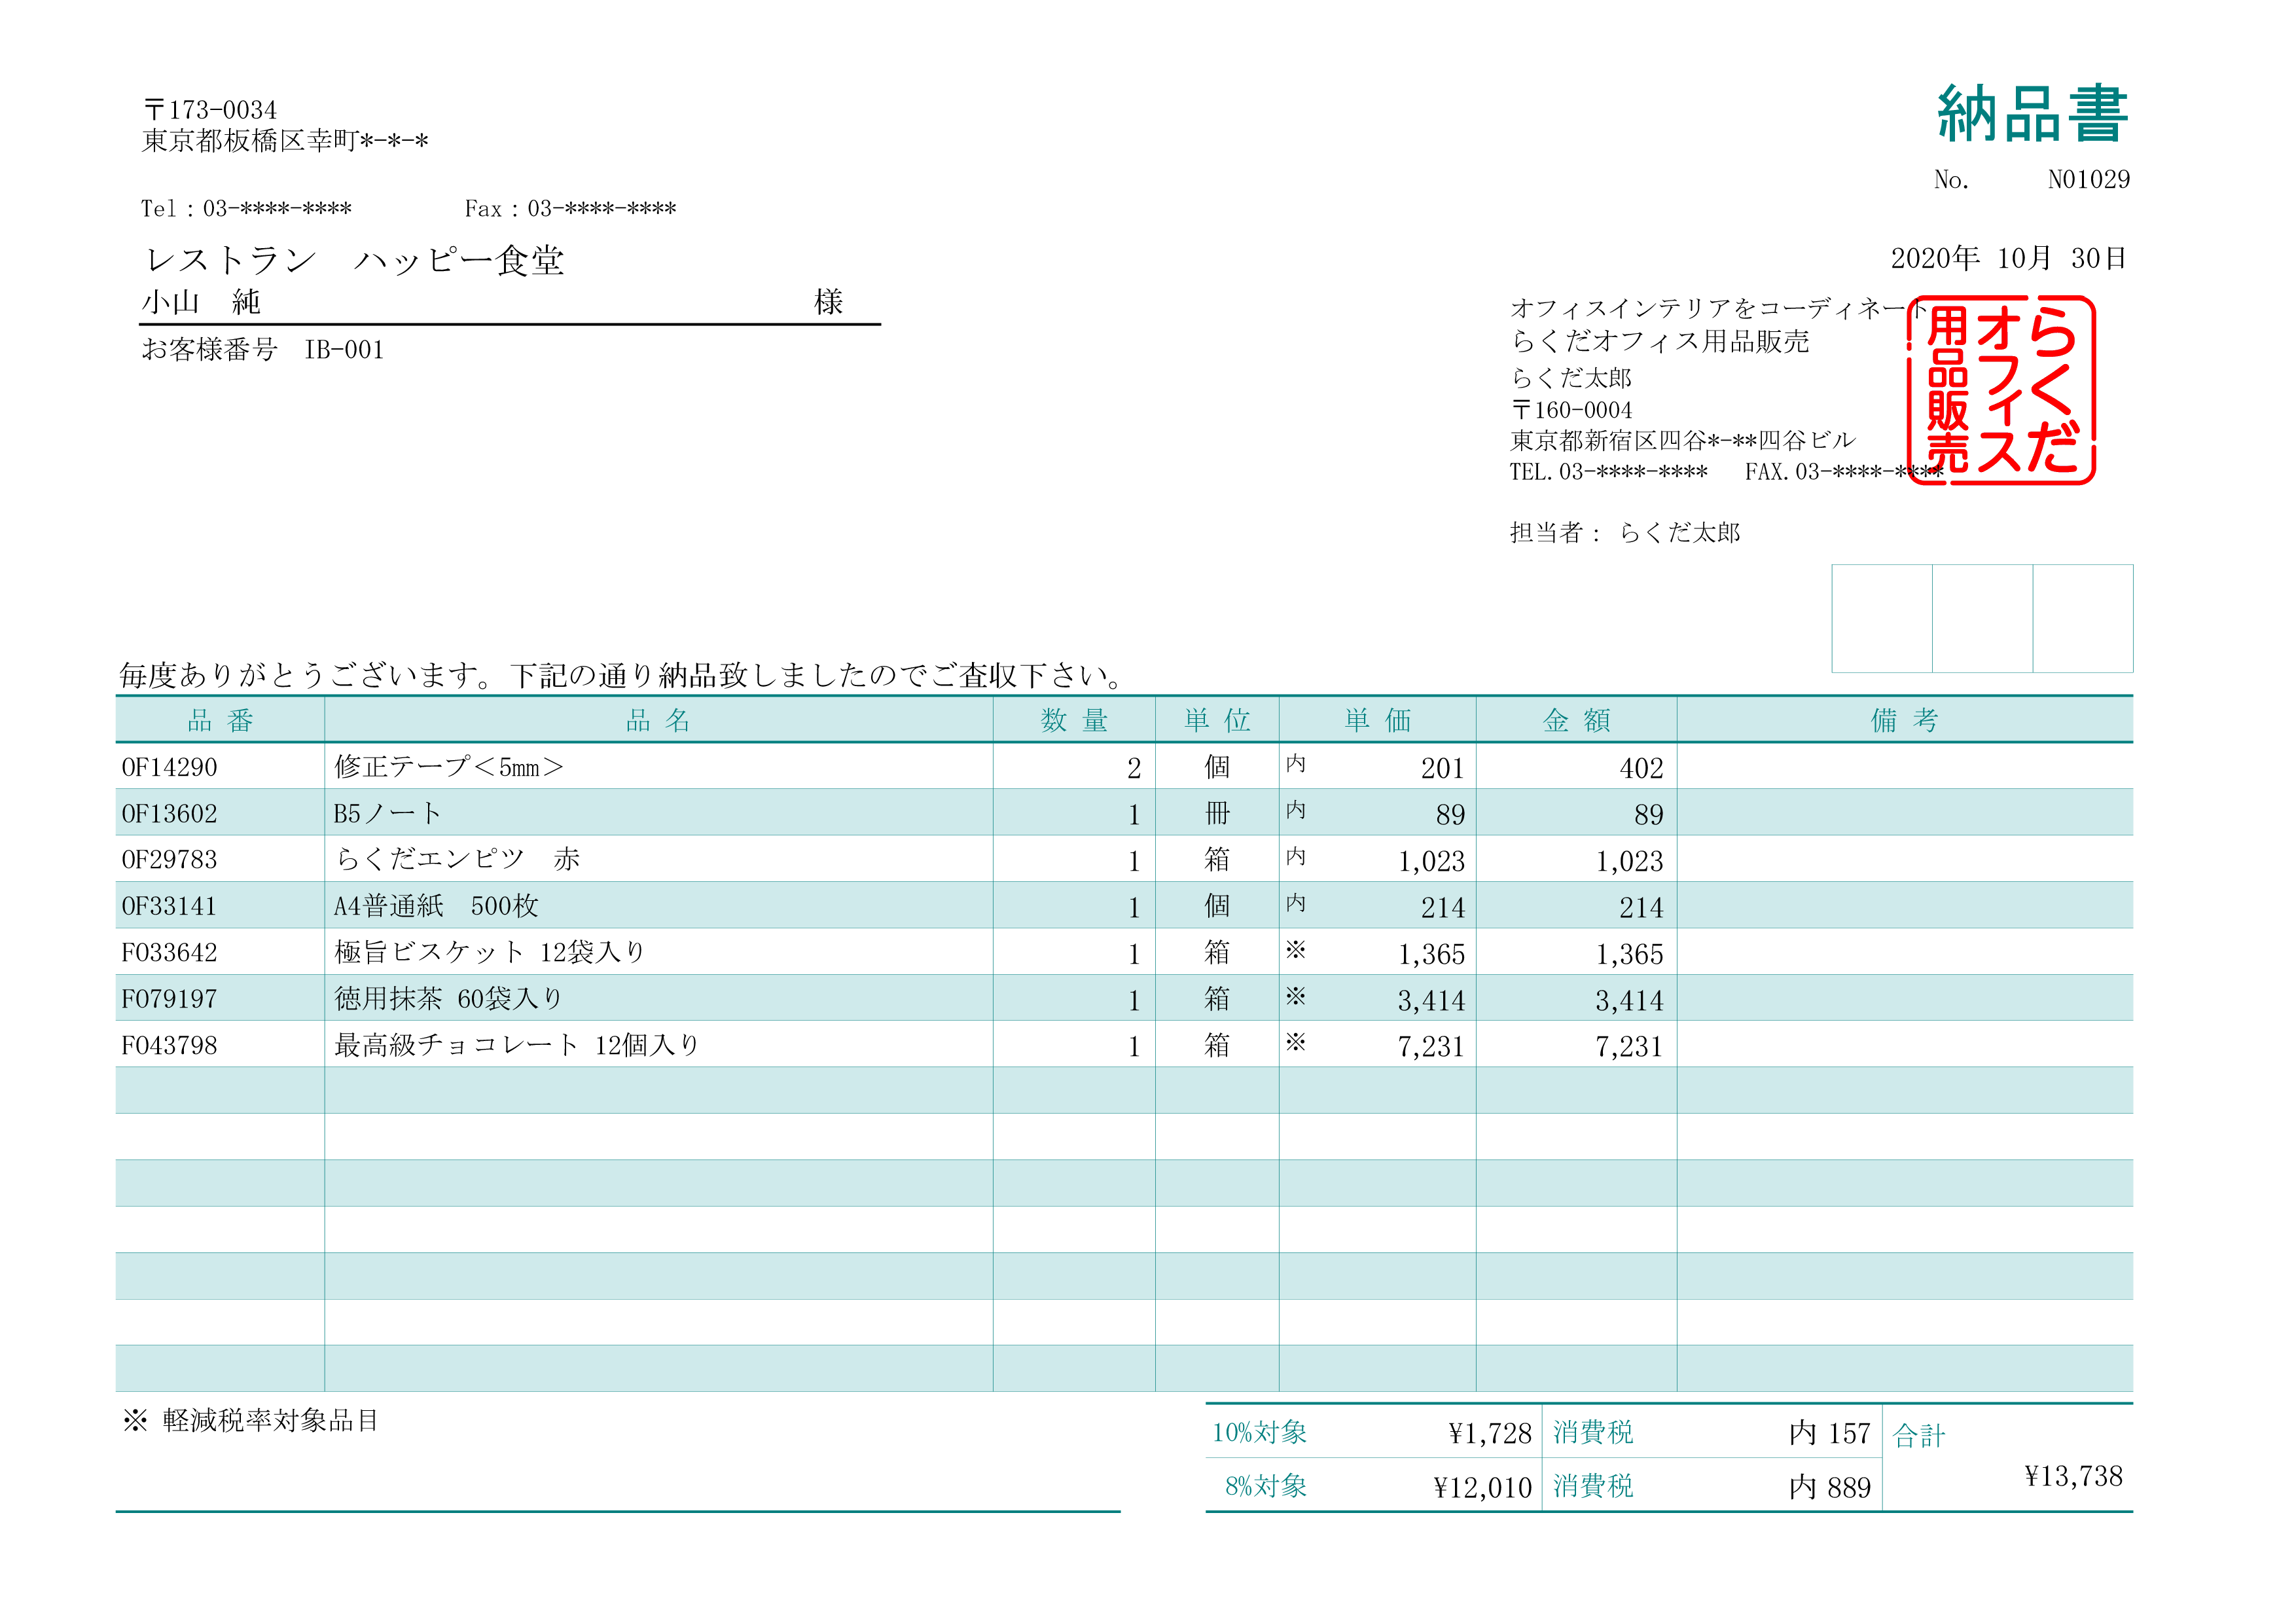
Task: Click the 単価 column header
Action: click(1377, 721)
